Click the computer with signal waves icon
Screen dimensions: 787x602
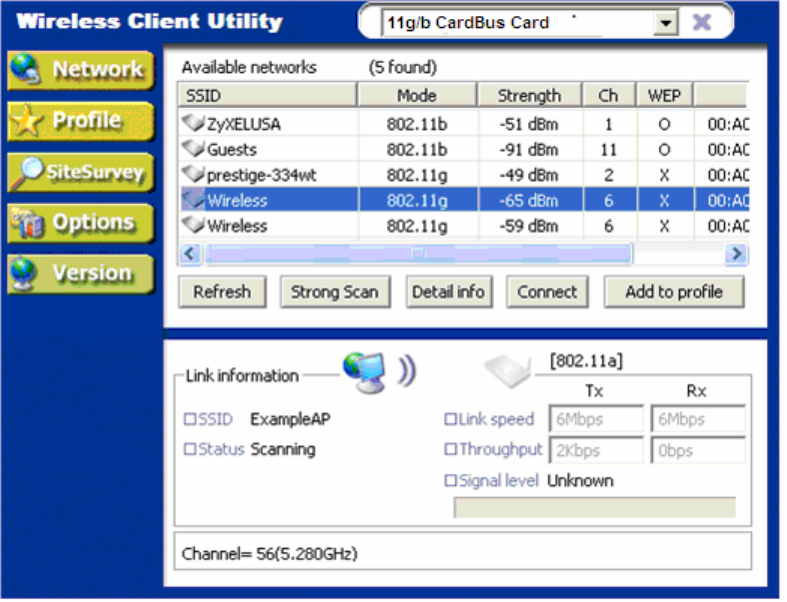coord(379,373)
